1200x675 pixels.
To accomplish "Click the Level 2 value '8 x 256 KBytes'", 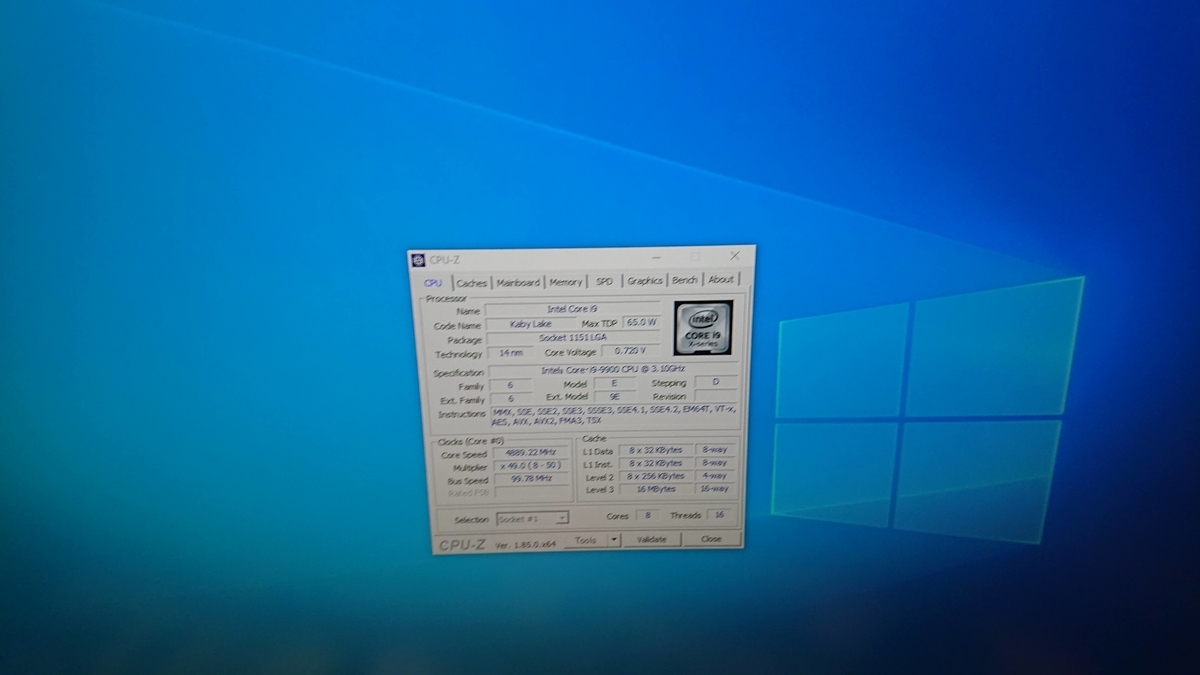I will tap(655, 476).
